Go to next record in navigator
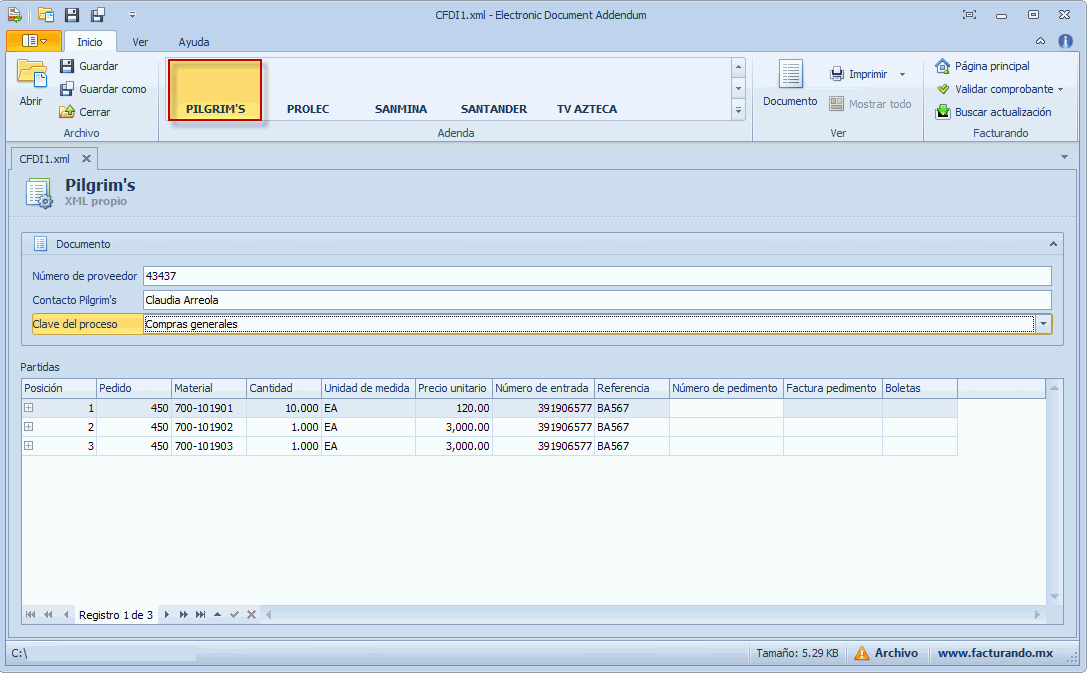Viewport: 1087px width, 673px height. (x=166, y=615)
